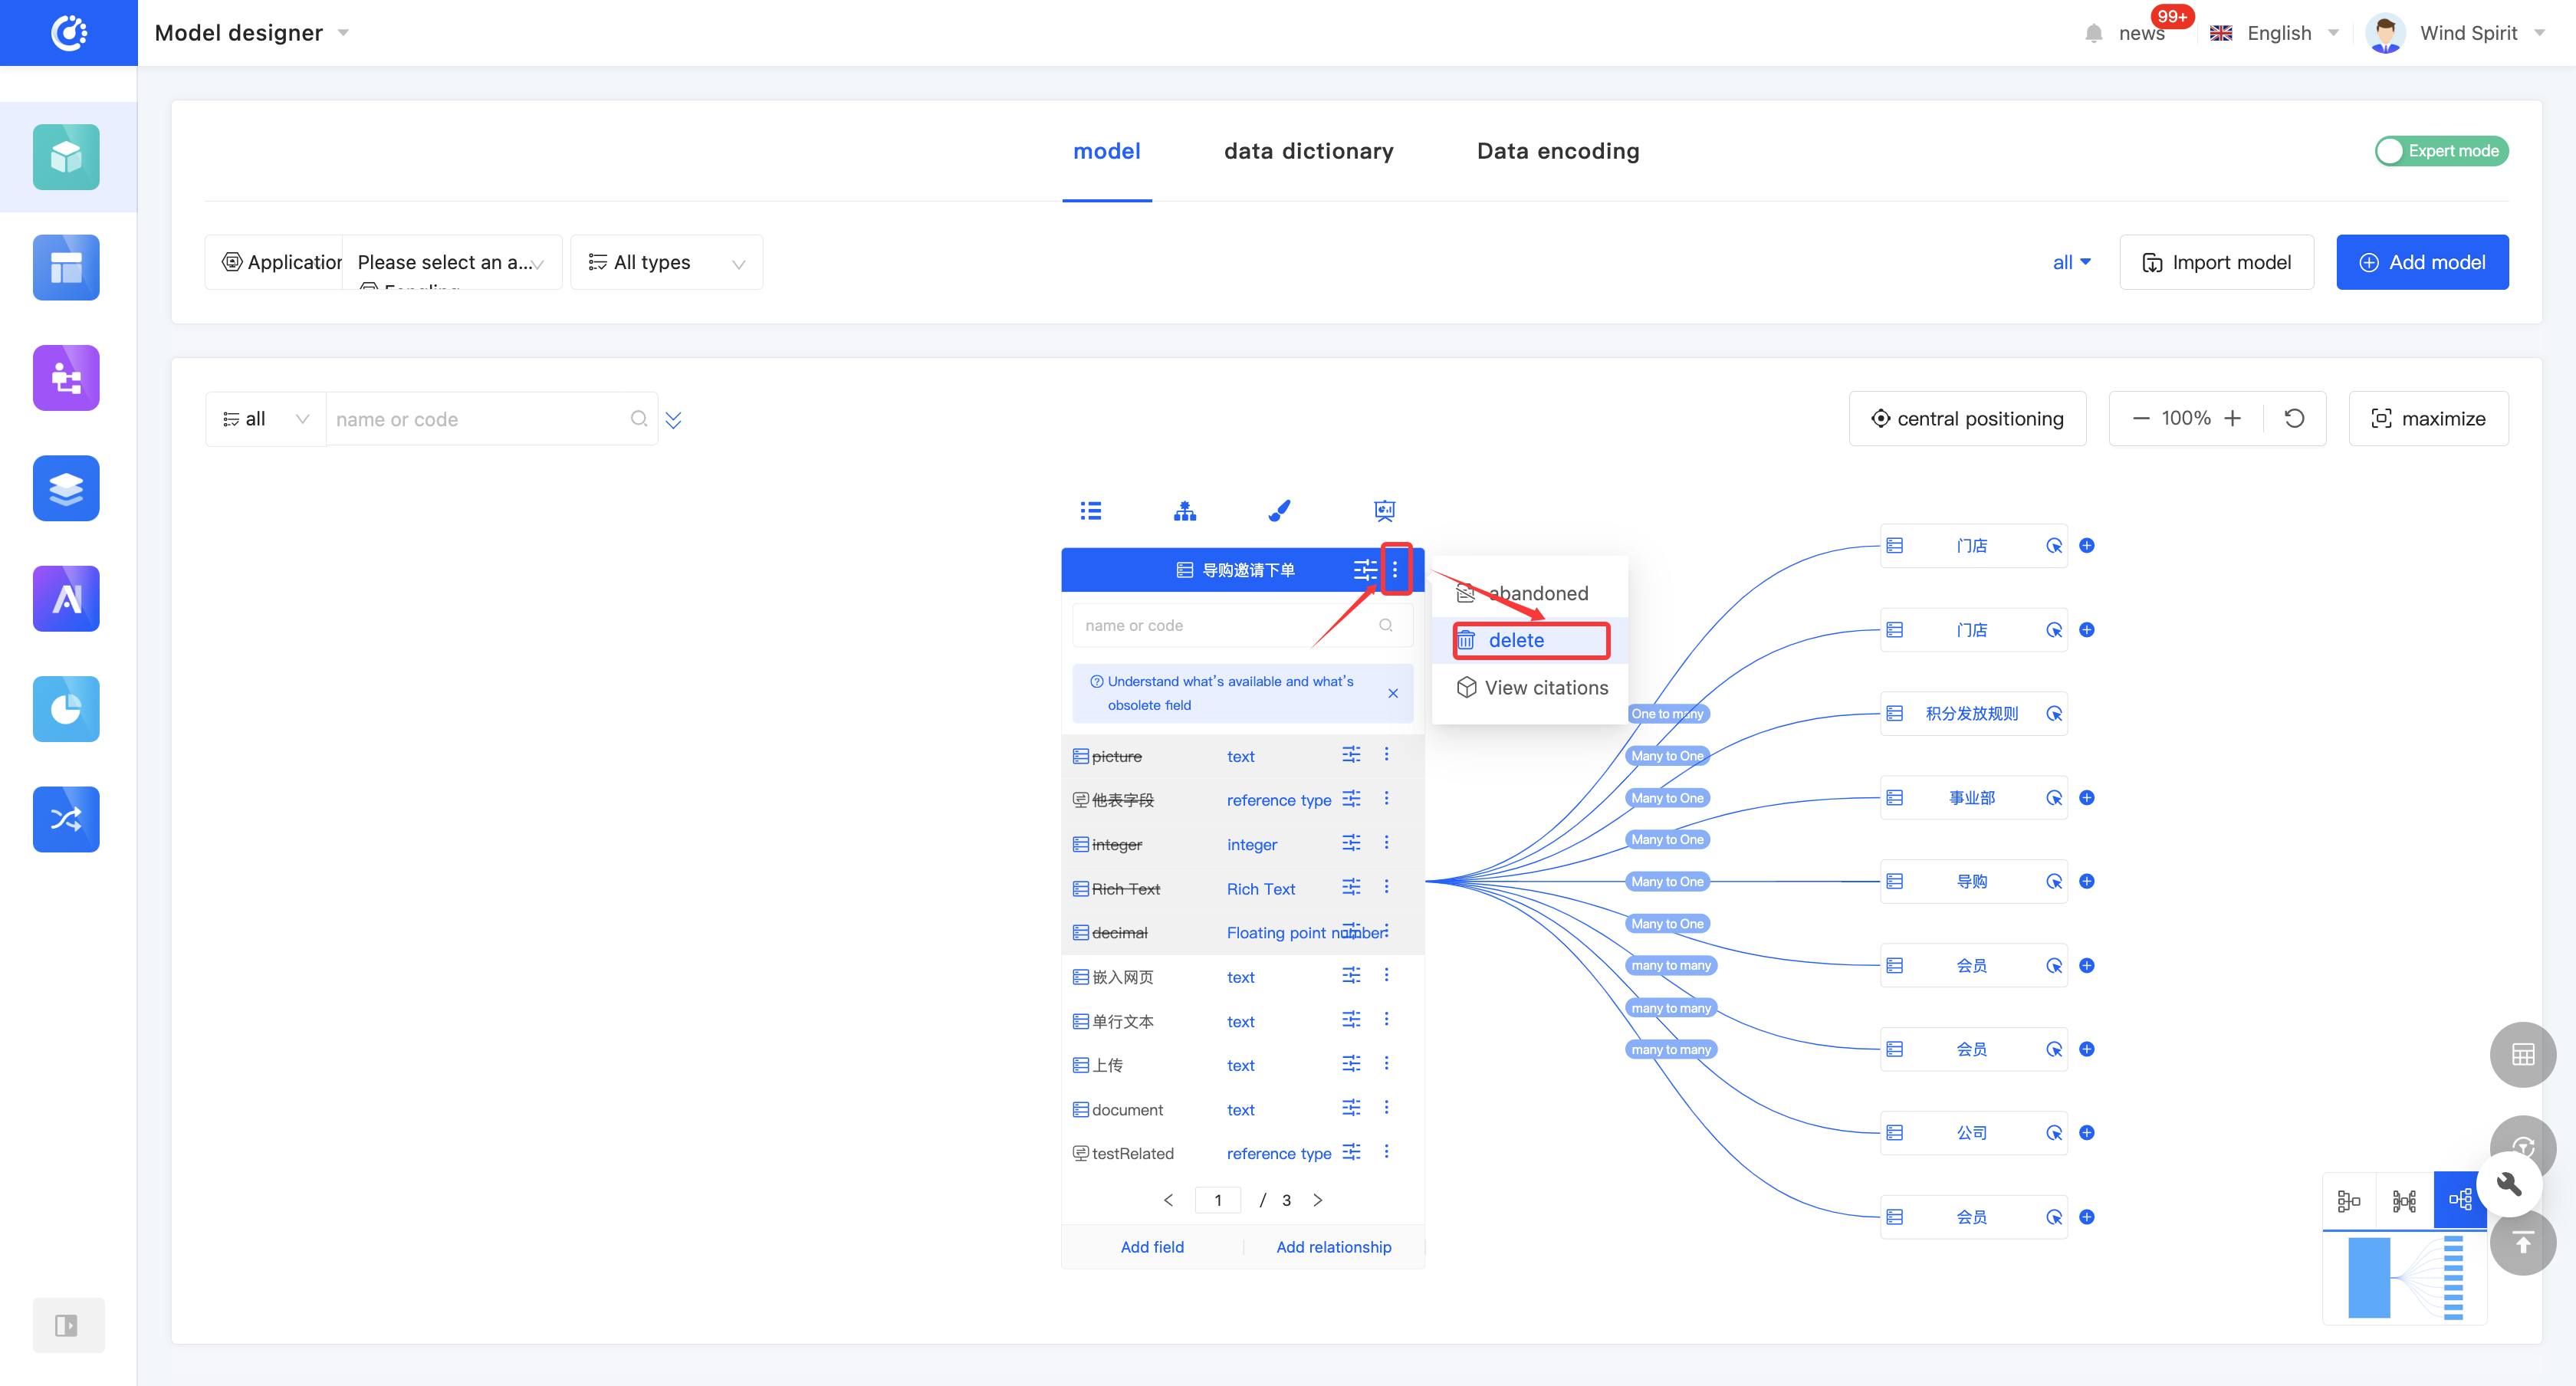Screen dimensions: 2576x1386
Task: Toggle the Expert mode switch
Action: point(2440,151)
